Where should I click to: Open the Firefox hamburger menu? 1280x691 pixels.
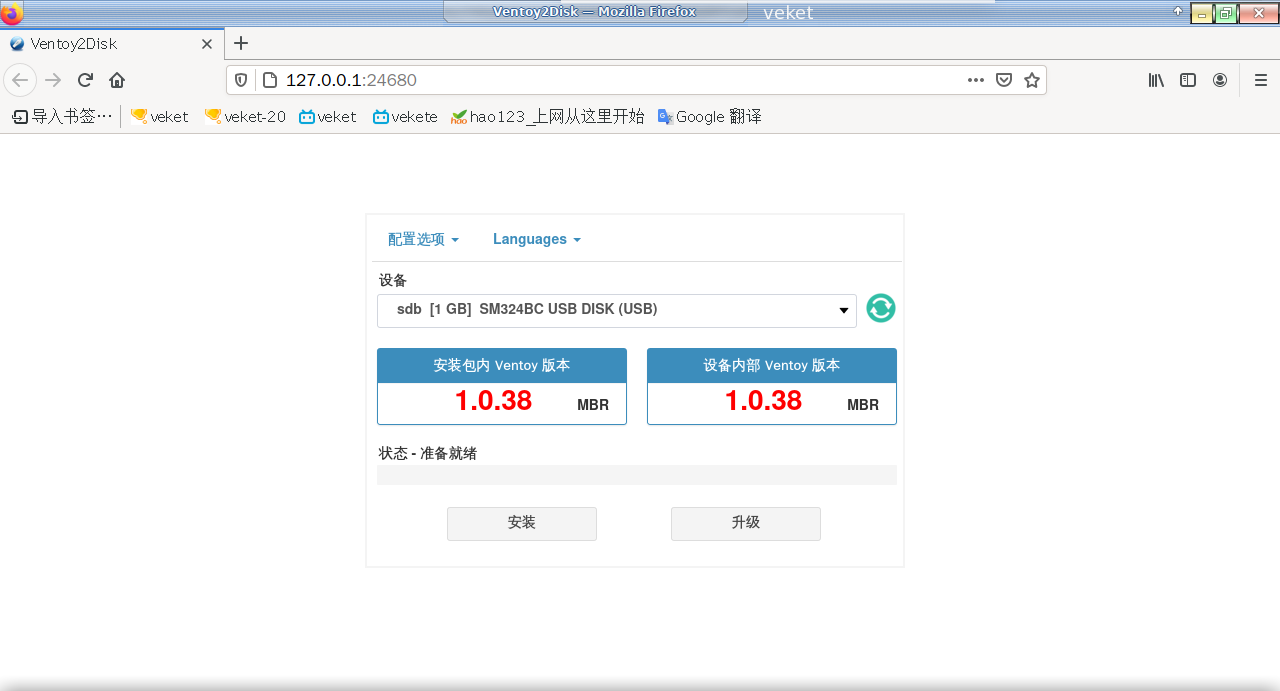click(x=1261, y=80)
